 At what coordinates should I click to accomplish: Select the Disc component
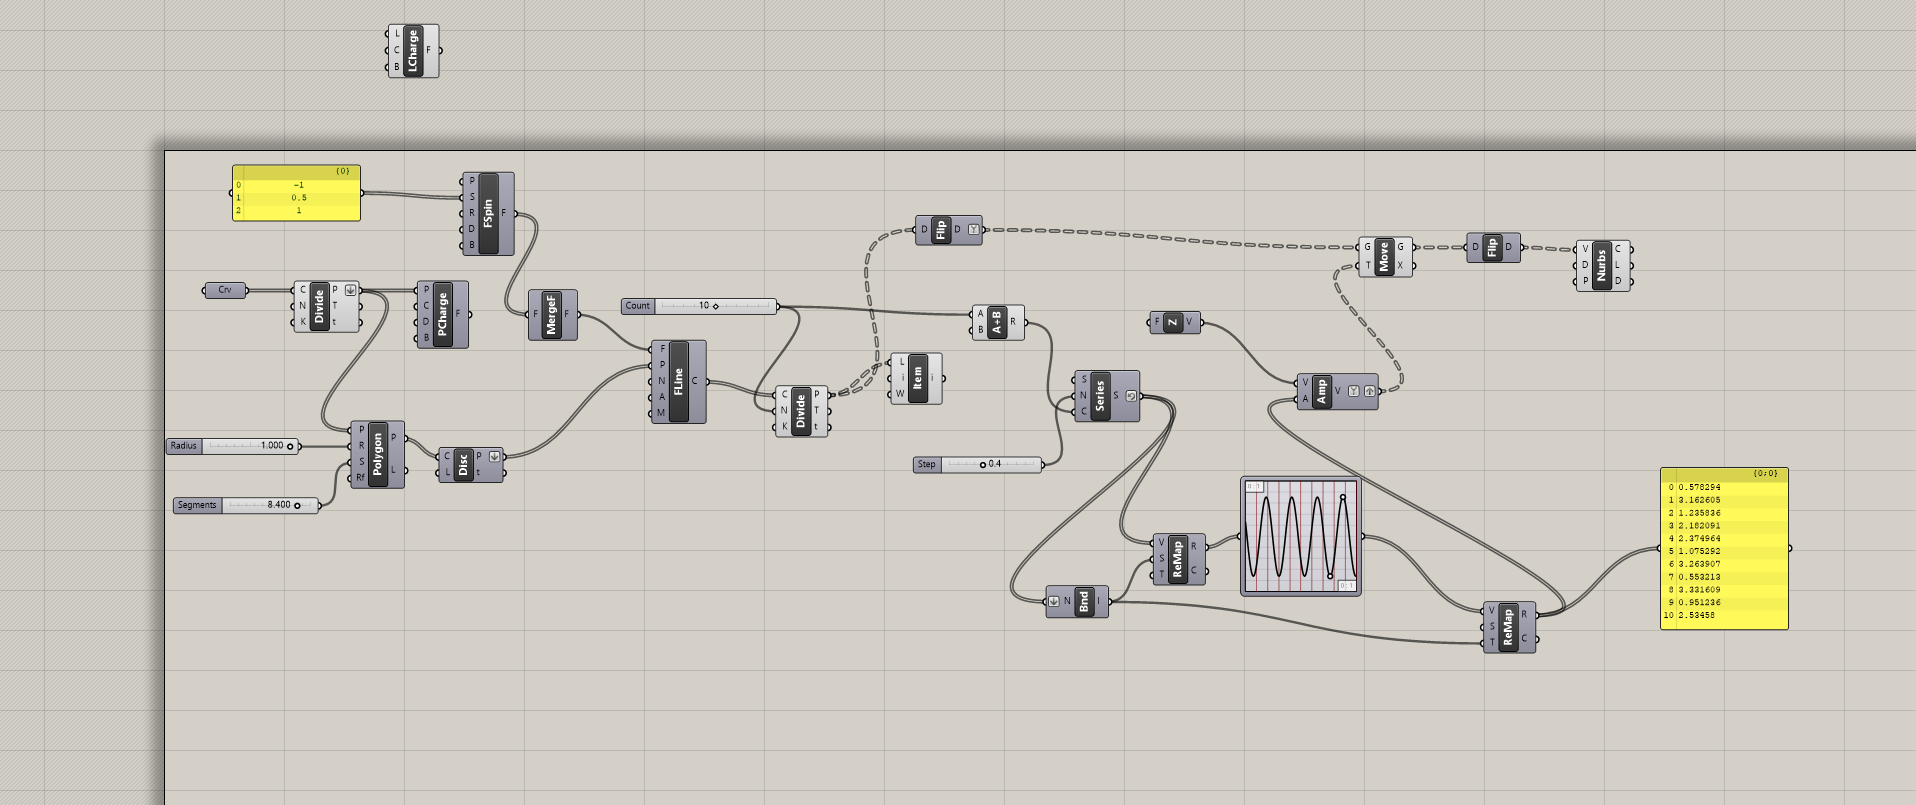[x=463, y=464]
